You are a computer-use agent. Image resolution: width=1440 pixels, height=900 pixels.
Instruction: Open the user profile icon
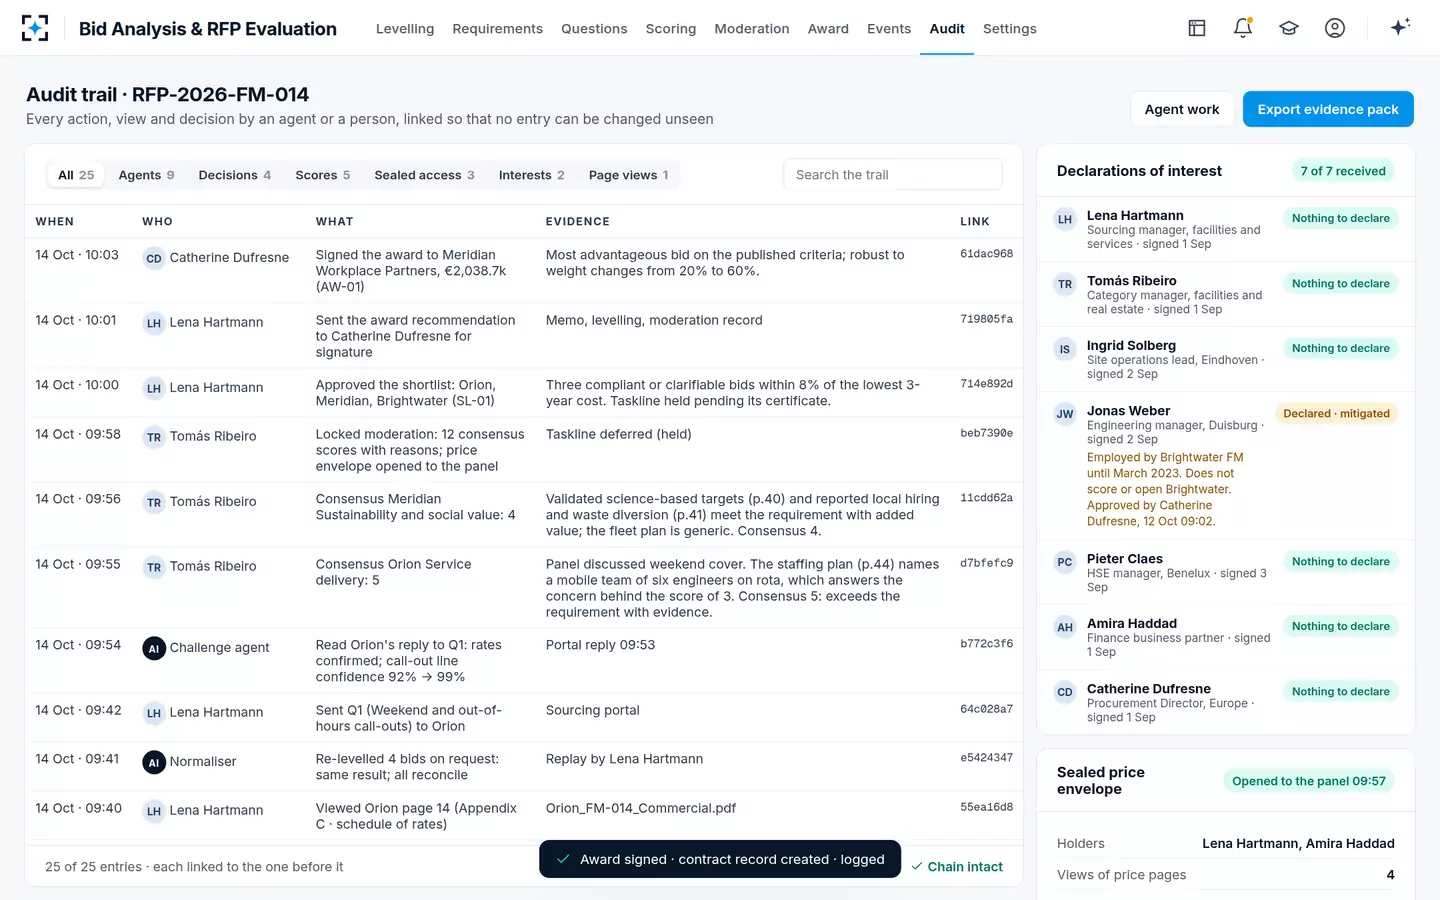[1335, 28]
